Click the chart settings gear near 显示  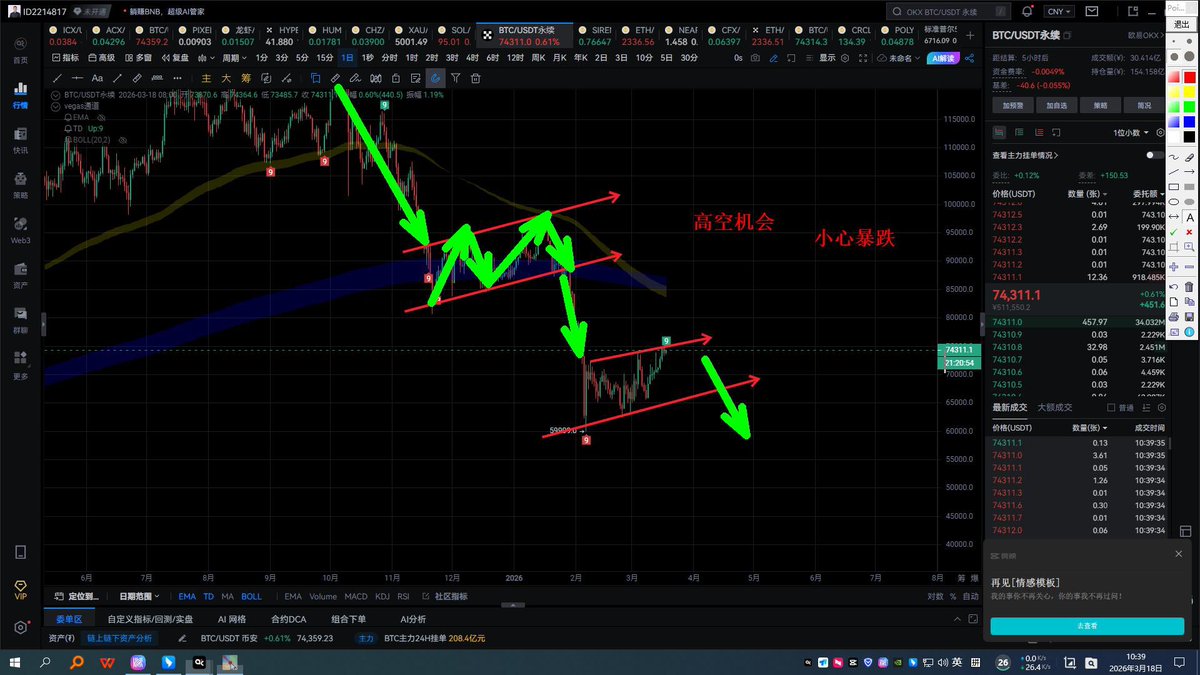click(844, 58)
